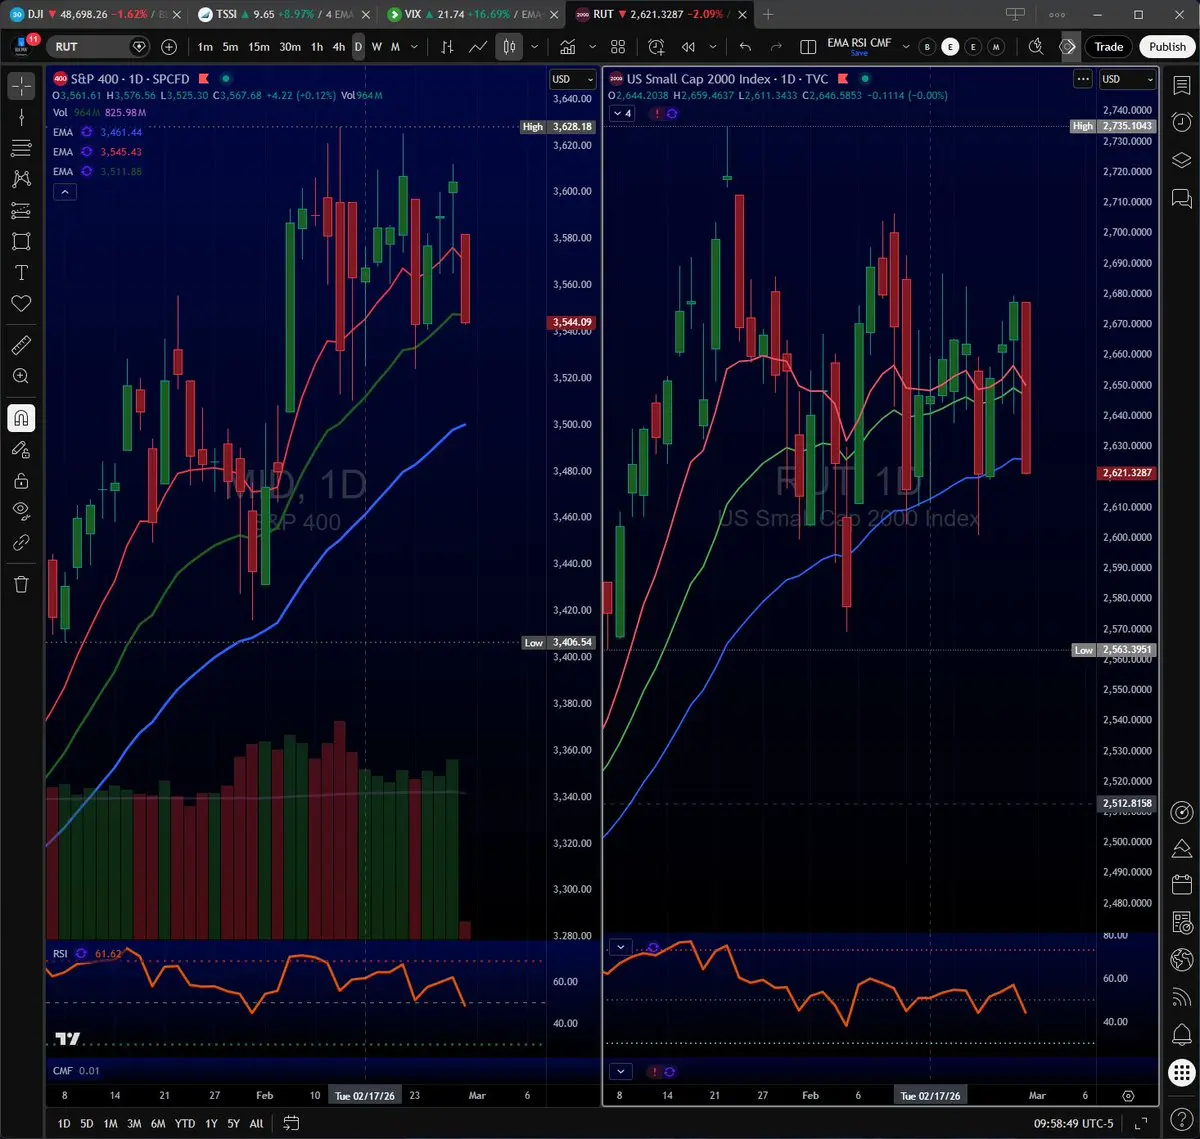Open the user profile avatar menu
Viewport: 1200px width, 1139px height.
coord(22,46)
